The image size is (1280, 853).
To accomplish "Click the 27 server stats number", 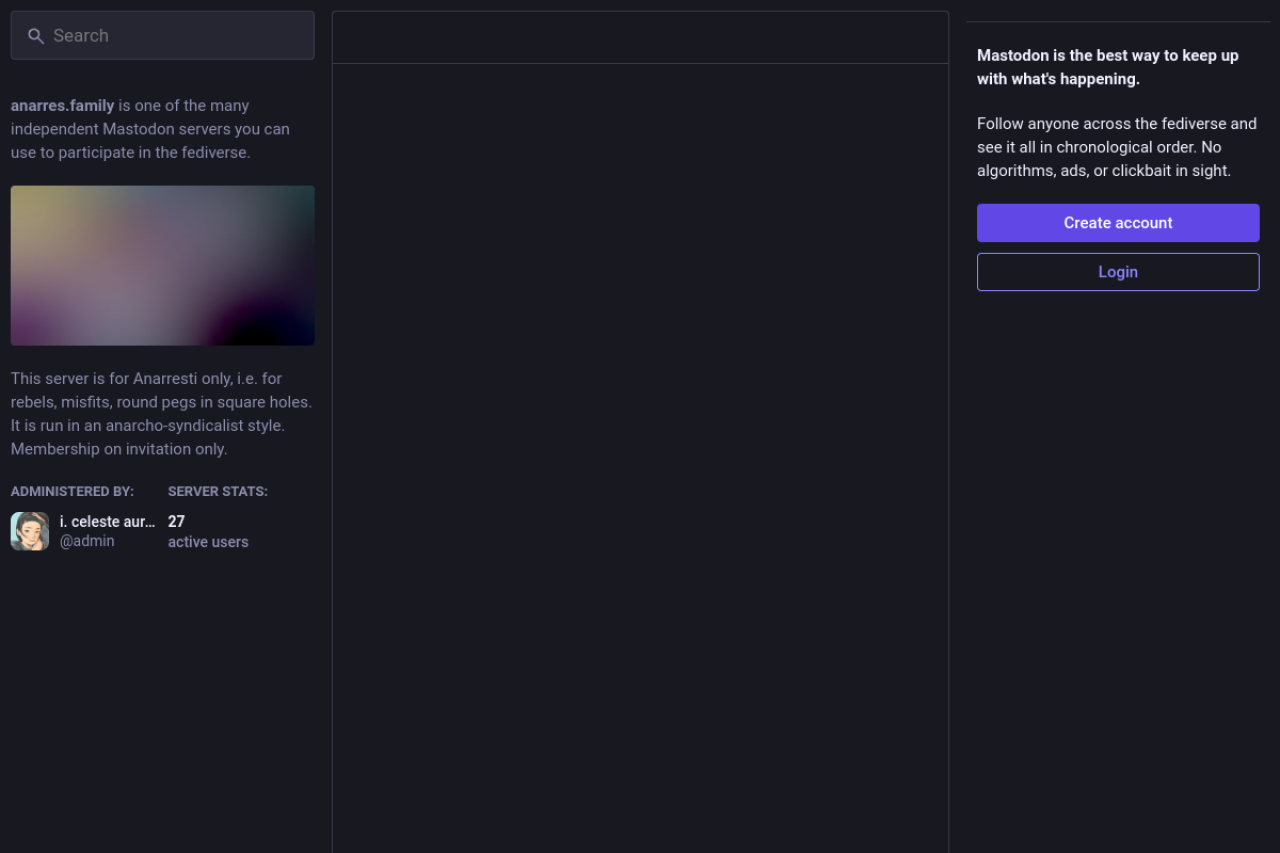I will click(176, 521).
